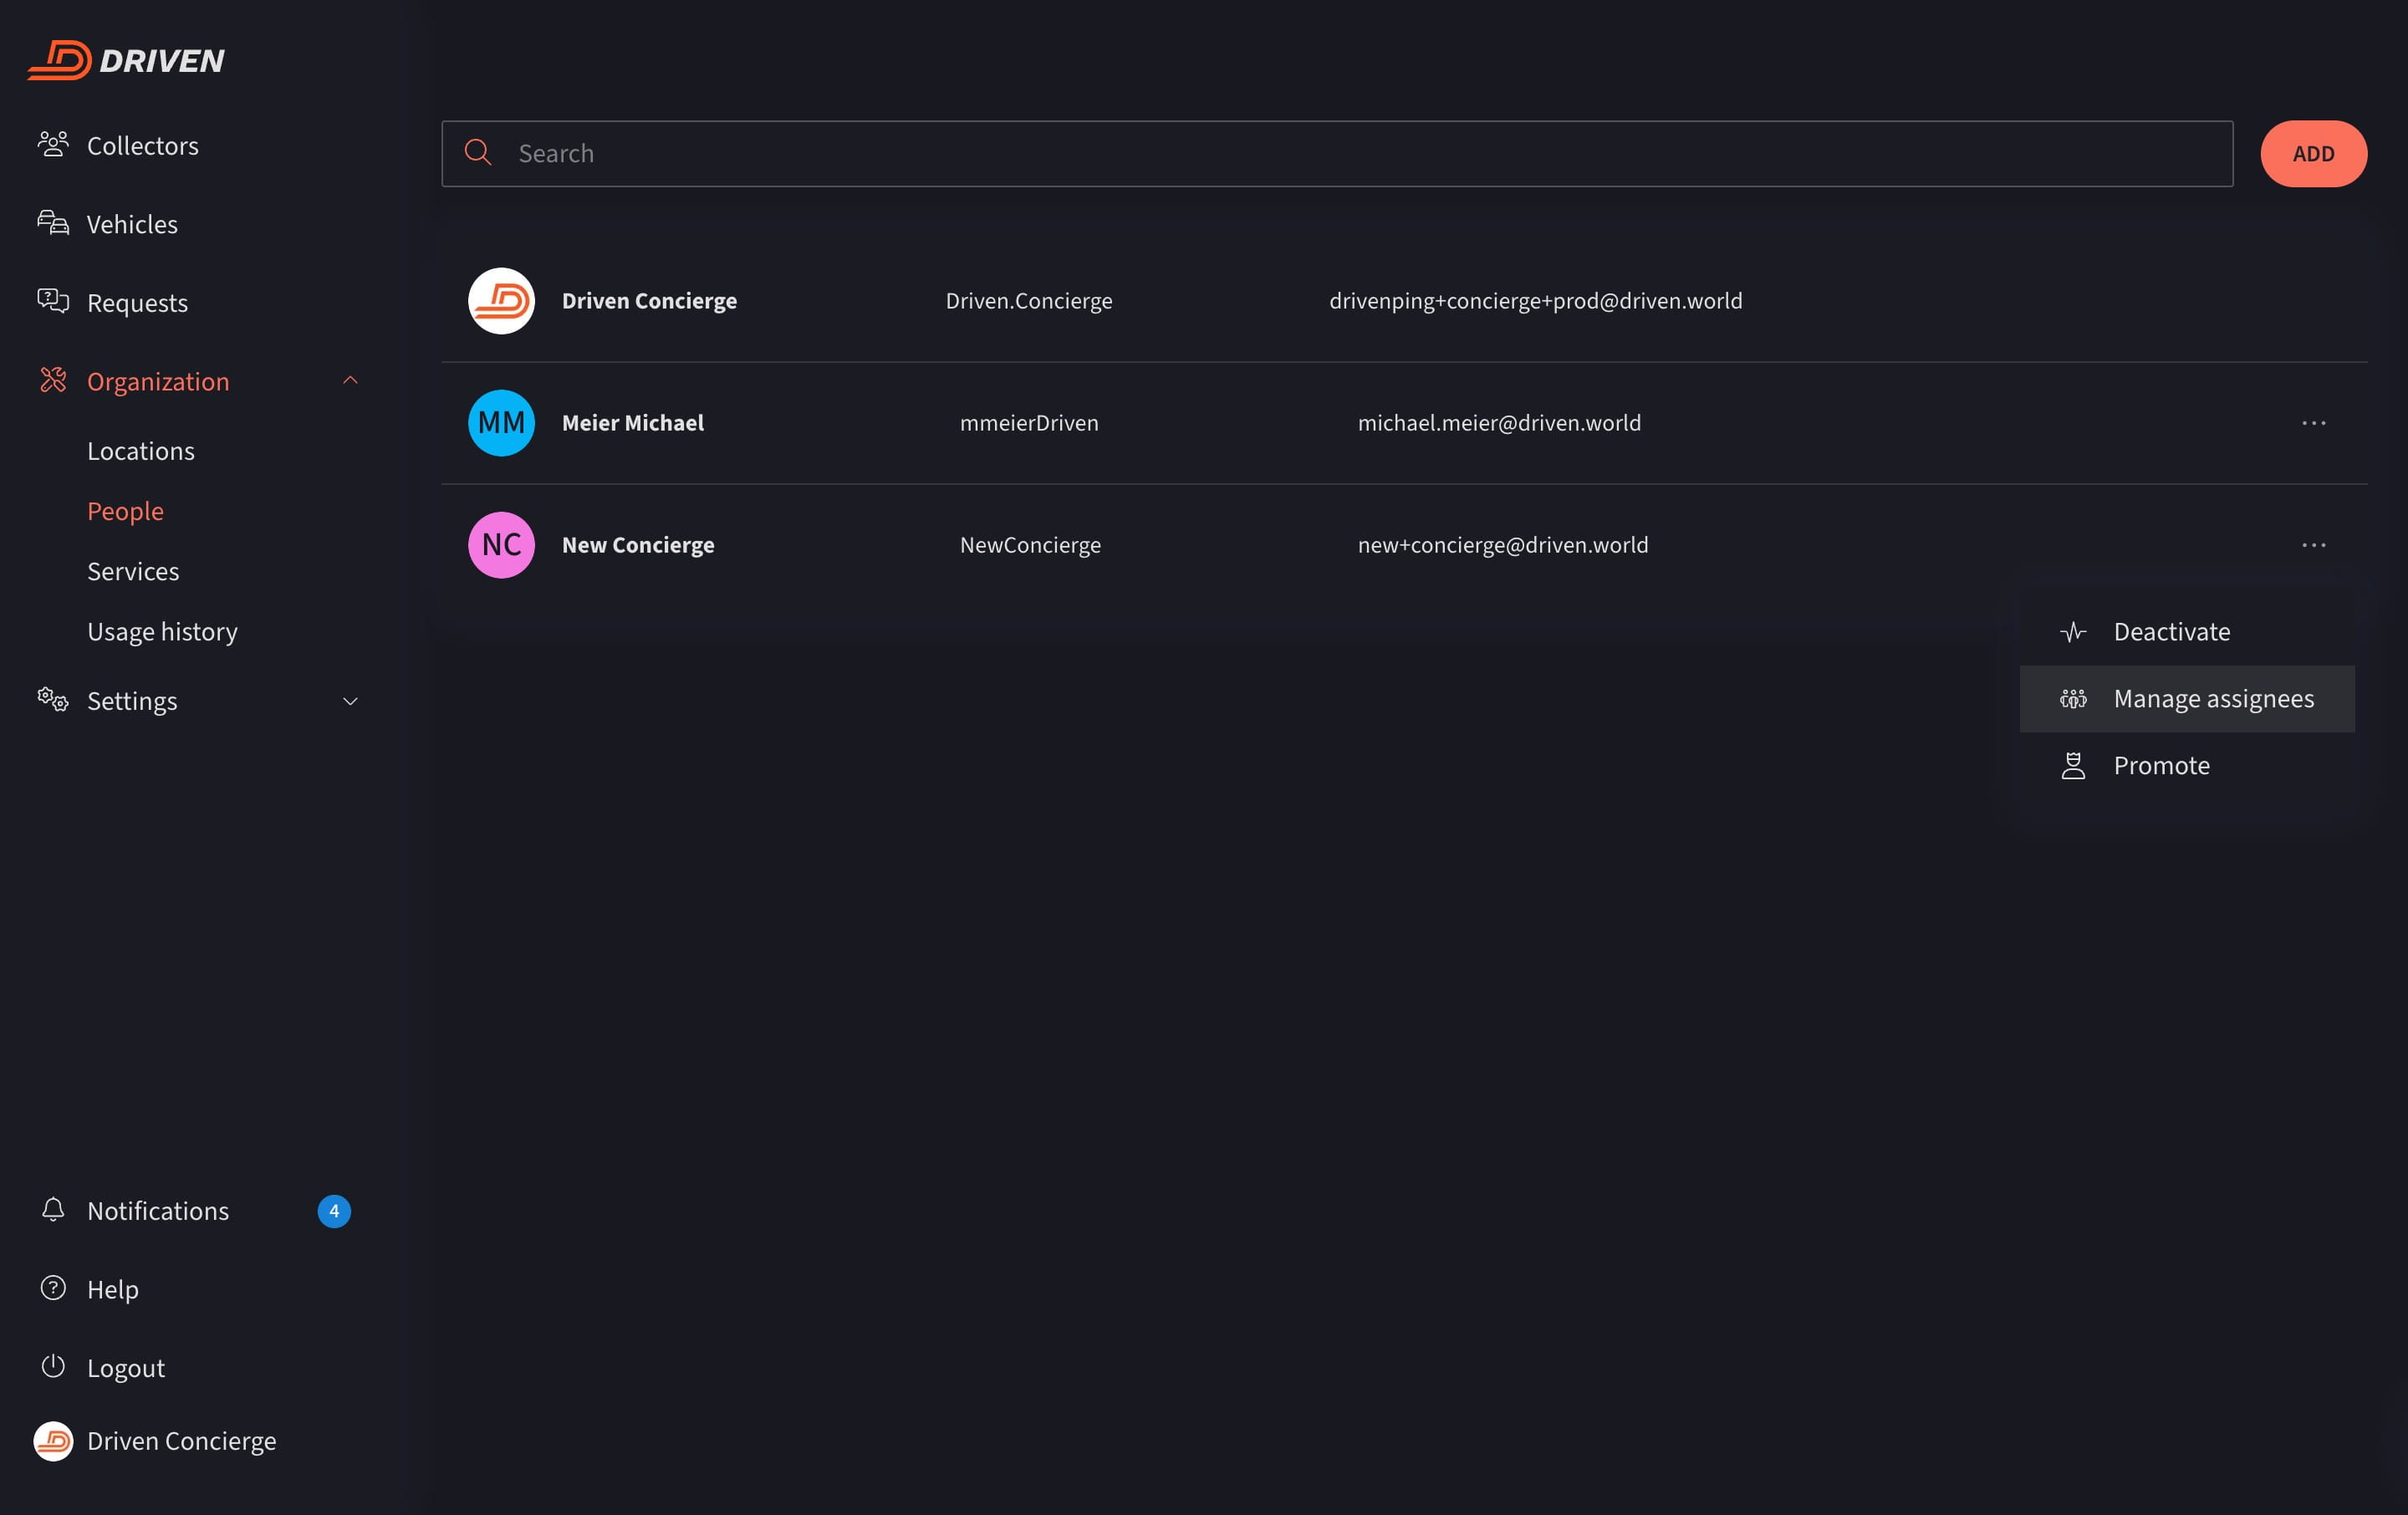
Task: Click the Driven logo at top left
Action: [126, 60]
